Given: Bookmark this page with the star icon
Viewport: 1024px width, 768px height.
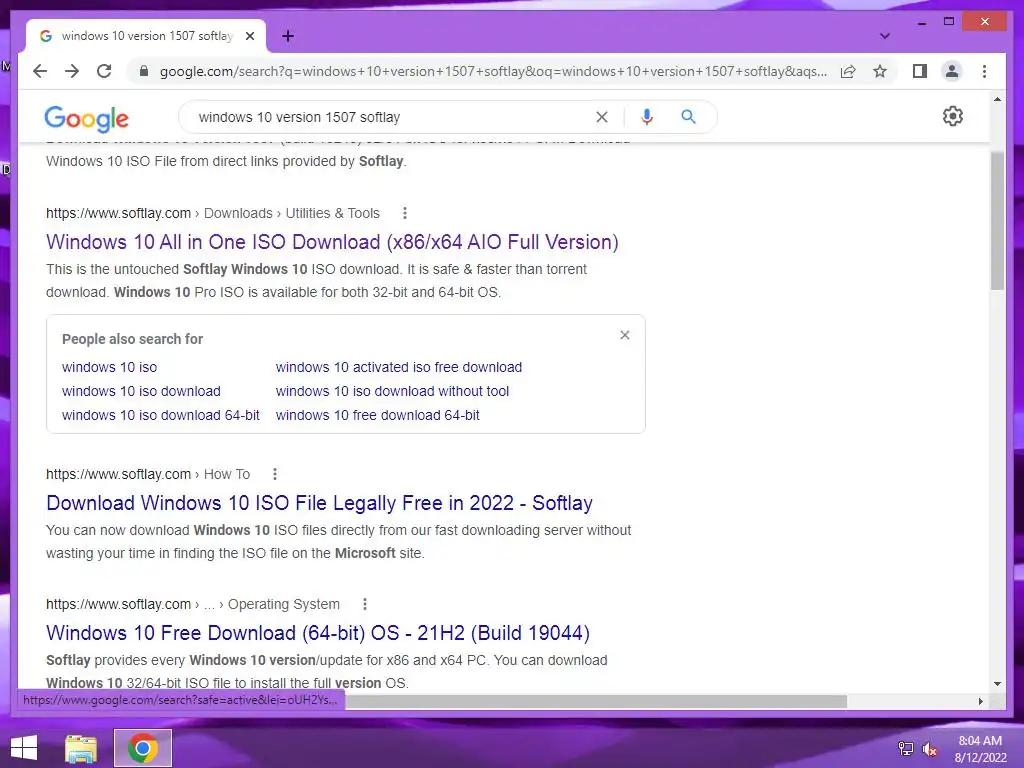Looking at the screenshot, I should pyautogui.click(x=880, y=71).
